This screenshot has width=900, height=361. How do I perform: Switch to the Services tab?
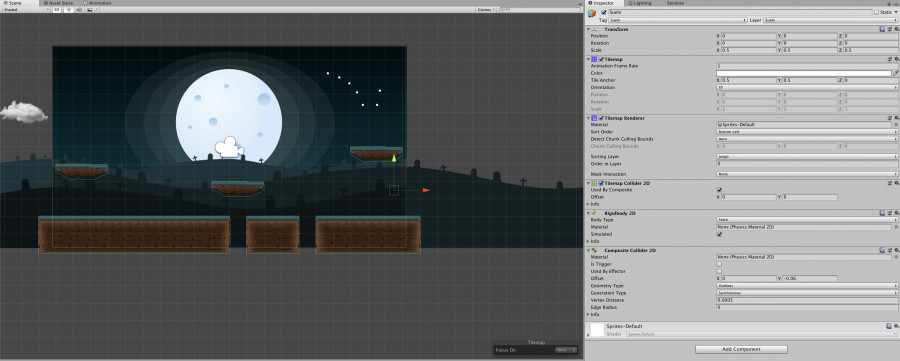click(x=675, y=3)
